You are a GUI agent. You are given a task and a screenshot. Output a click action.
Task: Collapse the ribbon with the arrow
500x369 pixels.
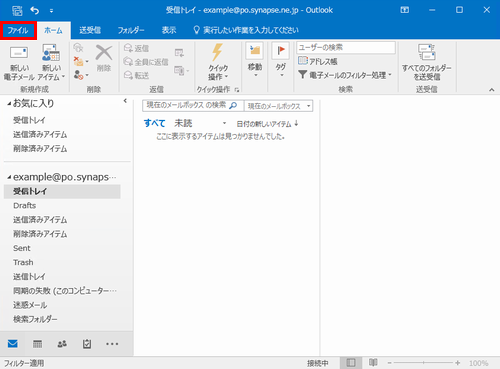click(492, 90)
